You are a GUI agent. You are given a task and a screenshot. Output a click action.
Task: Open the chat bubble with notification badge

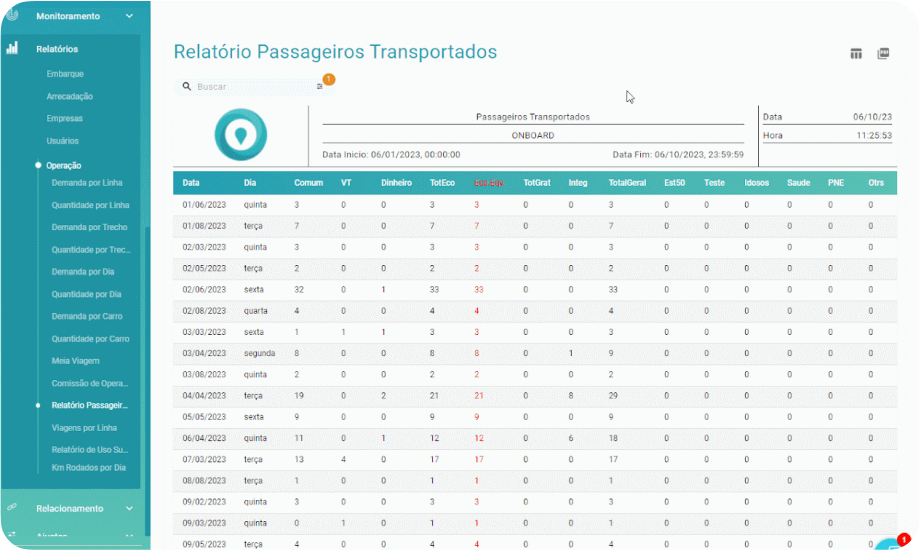click(892, 543)
